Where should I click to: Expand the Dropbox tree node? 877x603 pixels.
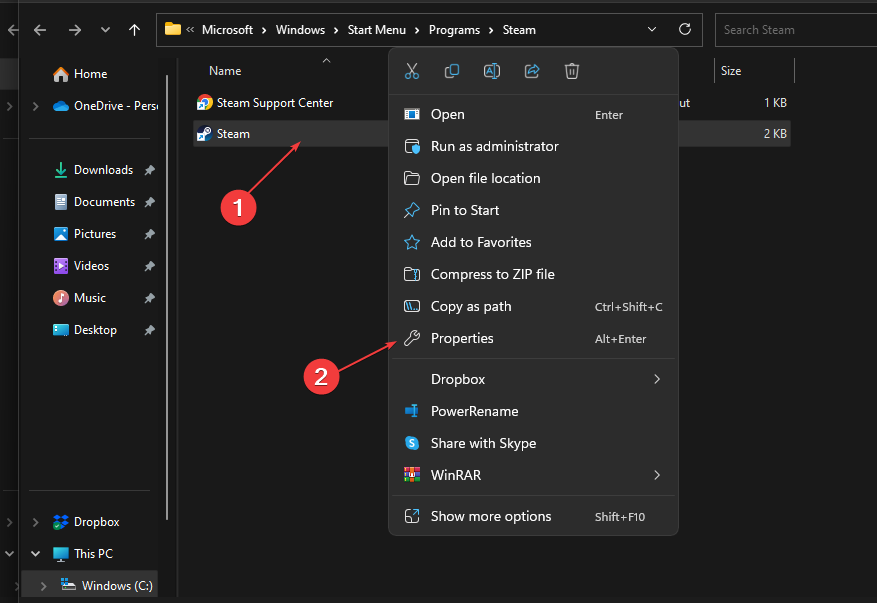click(x=35, y=522)
